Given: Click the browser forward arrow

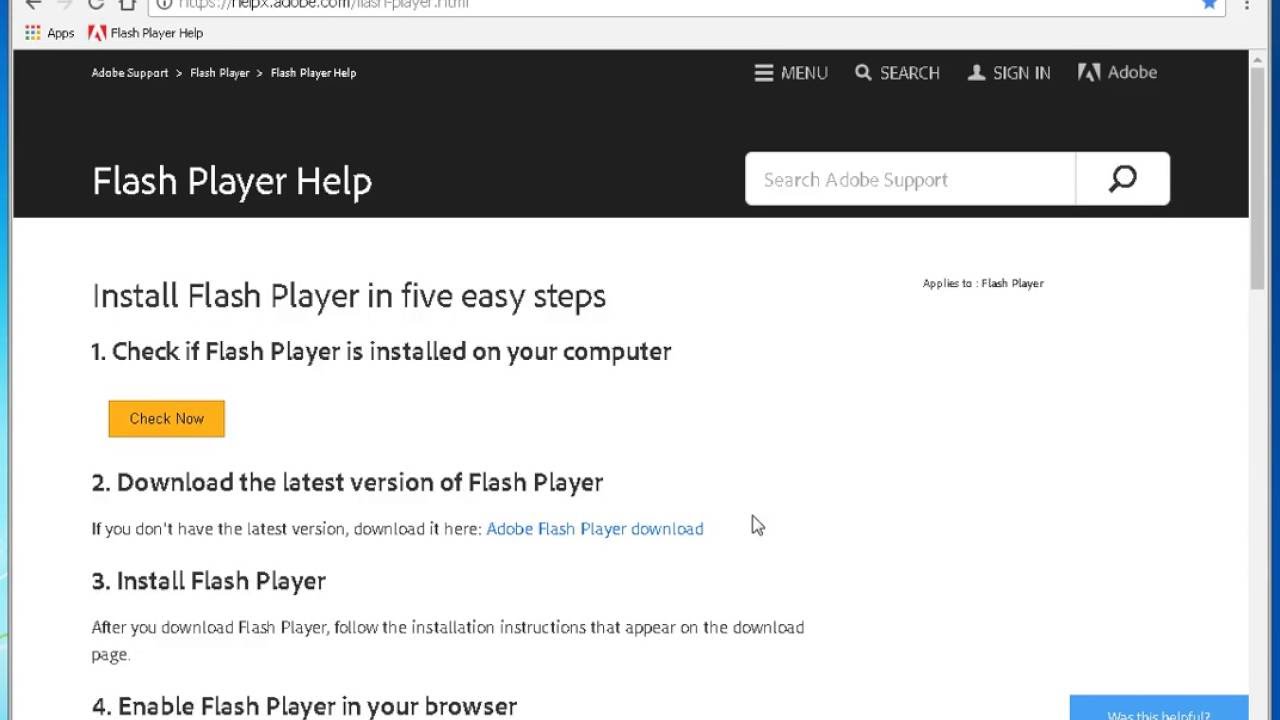Looking at the screenshot, I should coord(65,4).
